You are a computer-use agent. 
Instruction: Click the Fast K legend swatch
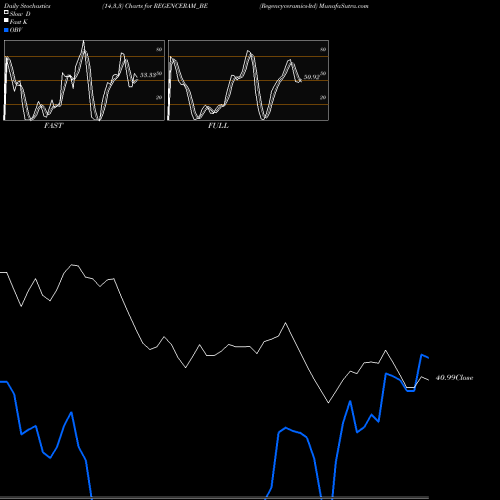click(x=6, y=21)
